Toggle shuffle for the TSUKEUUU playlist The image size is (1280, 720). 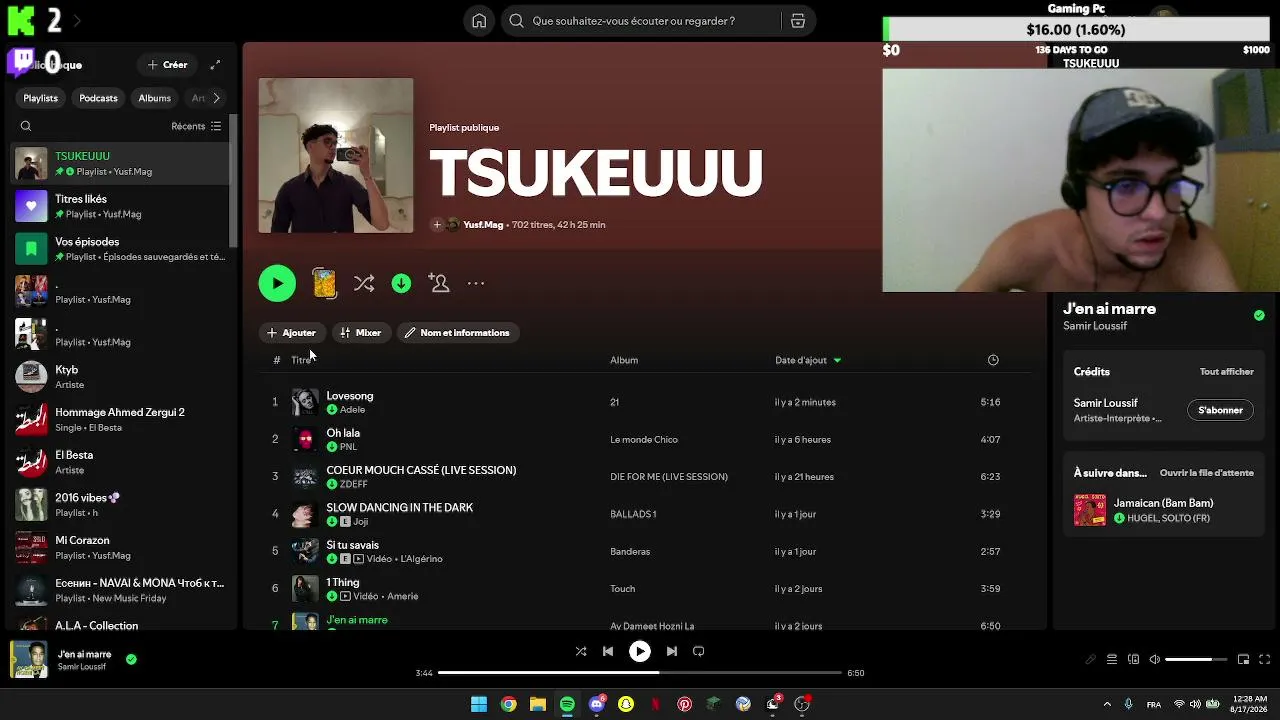point(364,284)
